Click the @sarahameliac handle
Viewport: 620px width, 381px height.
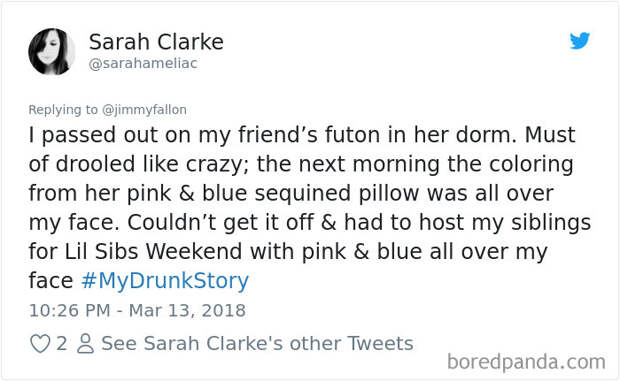pos(143,63)
